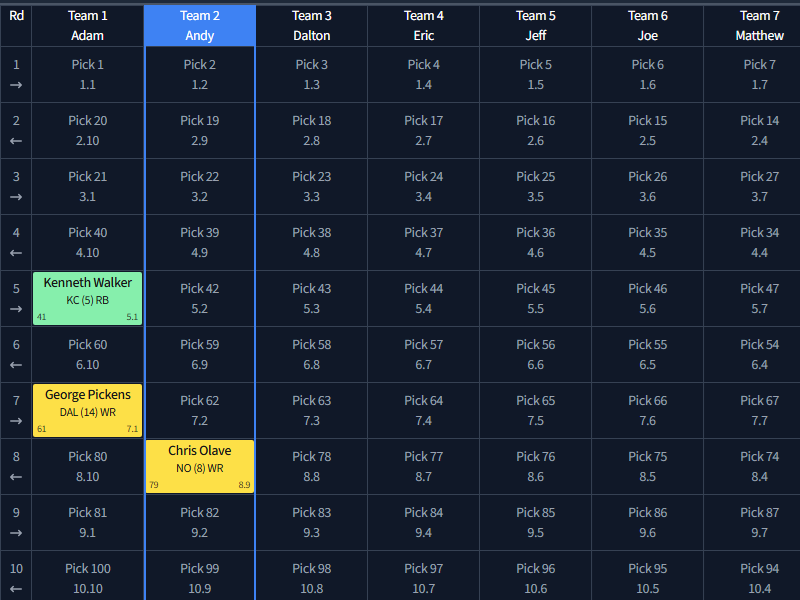
Task: Click the Team 5 Jeff header
Action: point(536,26)
